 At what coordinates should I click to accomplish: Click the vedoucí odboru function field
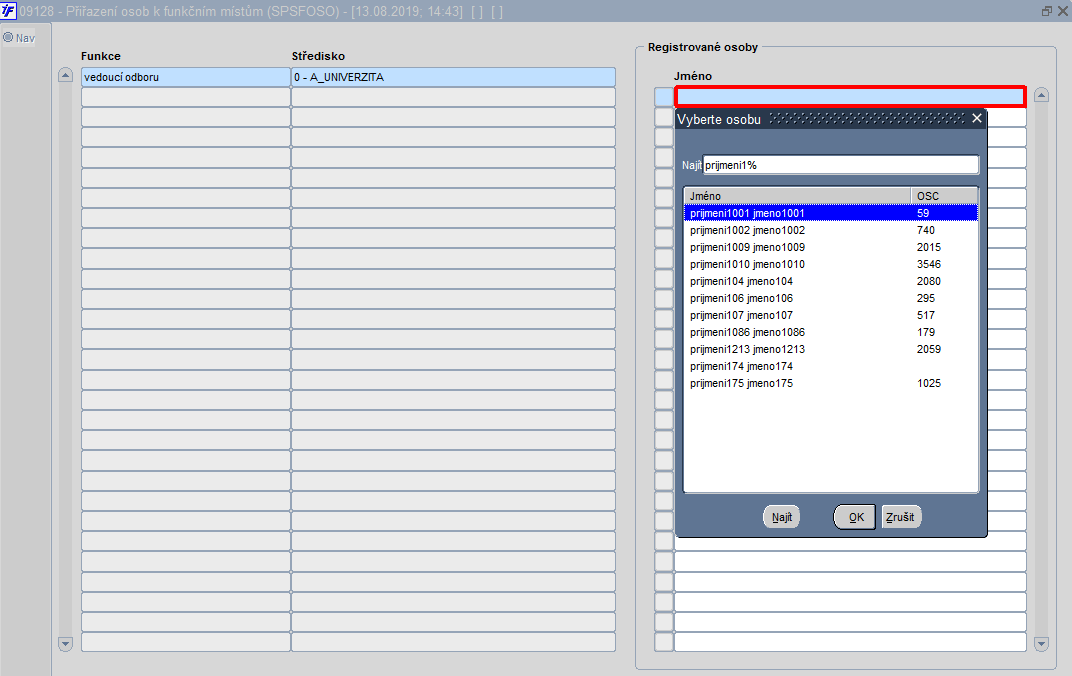tap(185, 77)
